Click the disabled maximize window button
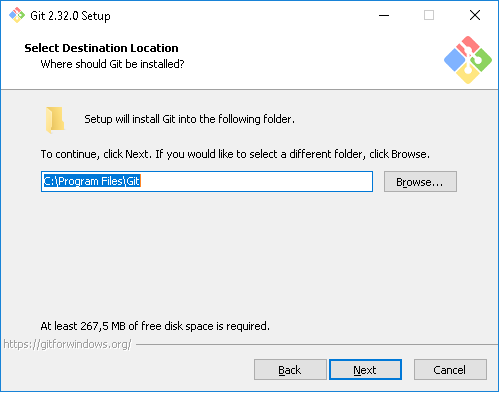Image resolution: width=499 pixels, height=393 pixels. [429, 15]
